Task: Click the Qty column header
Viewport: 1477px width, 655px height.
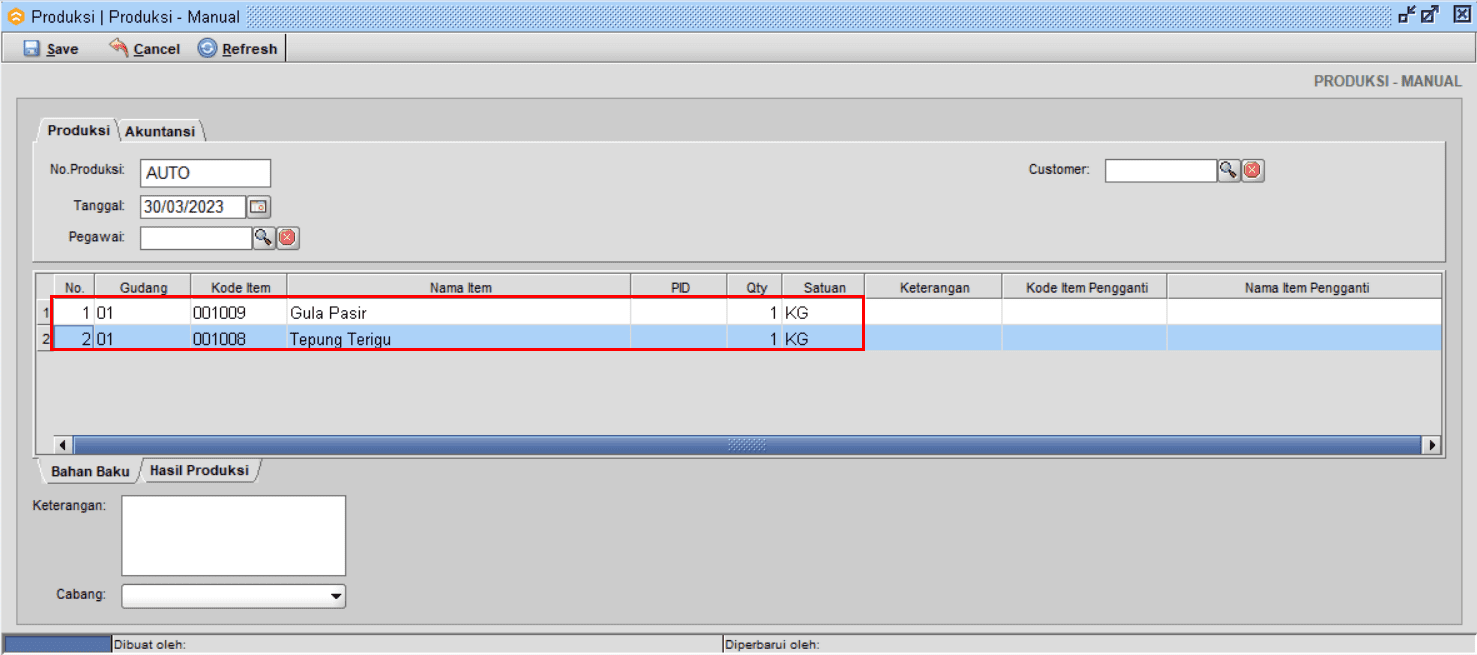Action: (x=756, y=287)
